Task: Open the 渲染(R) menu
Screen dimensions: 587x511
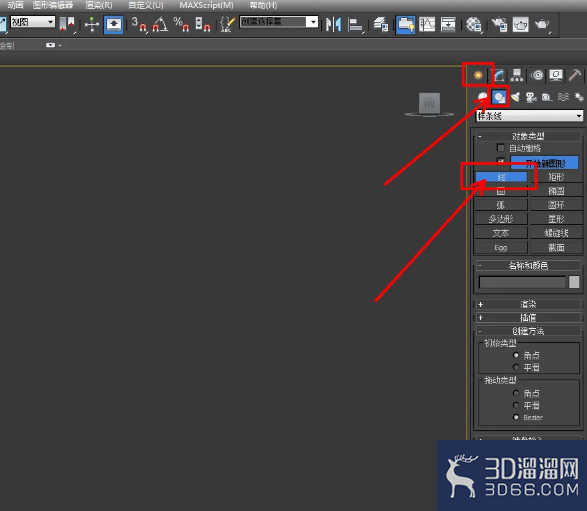Action: pos(99,5)
